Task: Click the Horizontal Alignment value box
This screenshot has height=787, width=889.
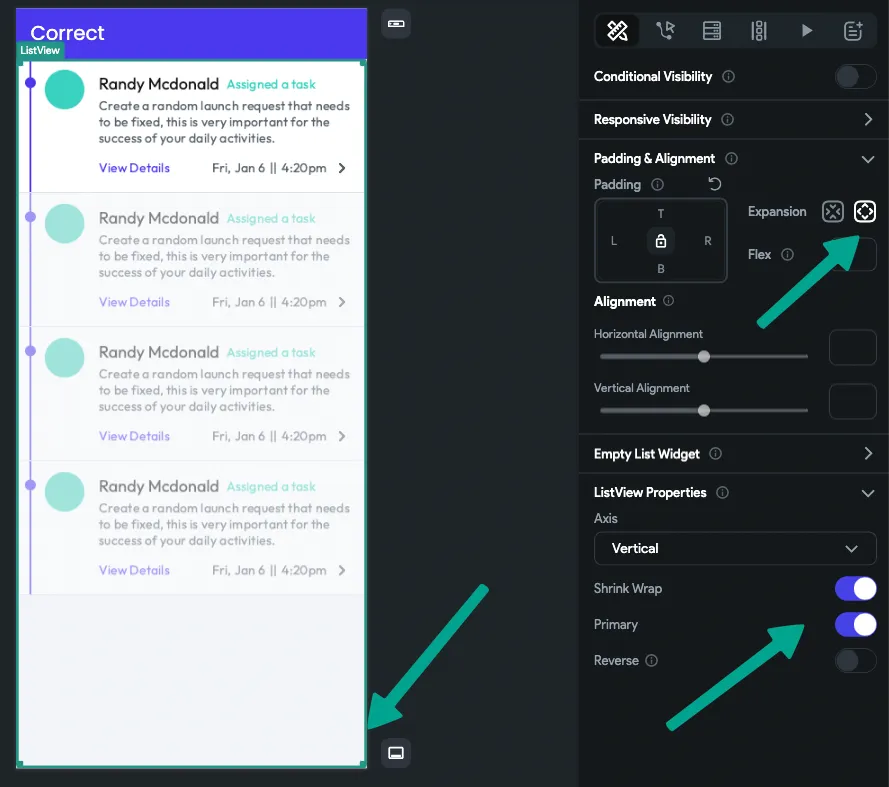Action: coord(853,347)
